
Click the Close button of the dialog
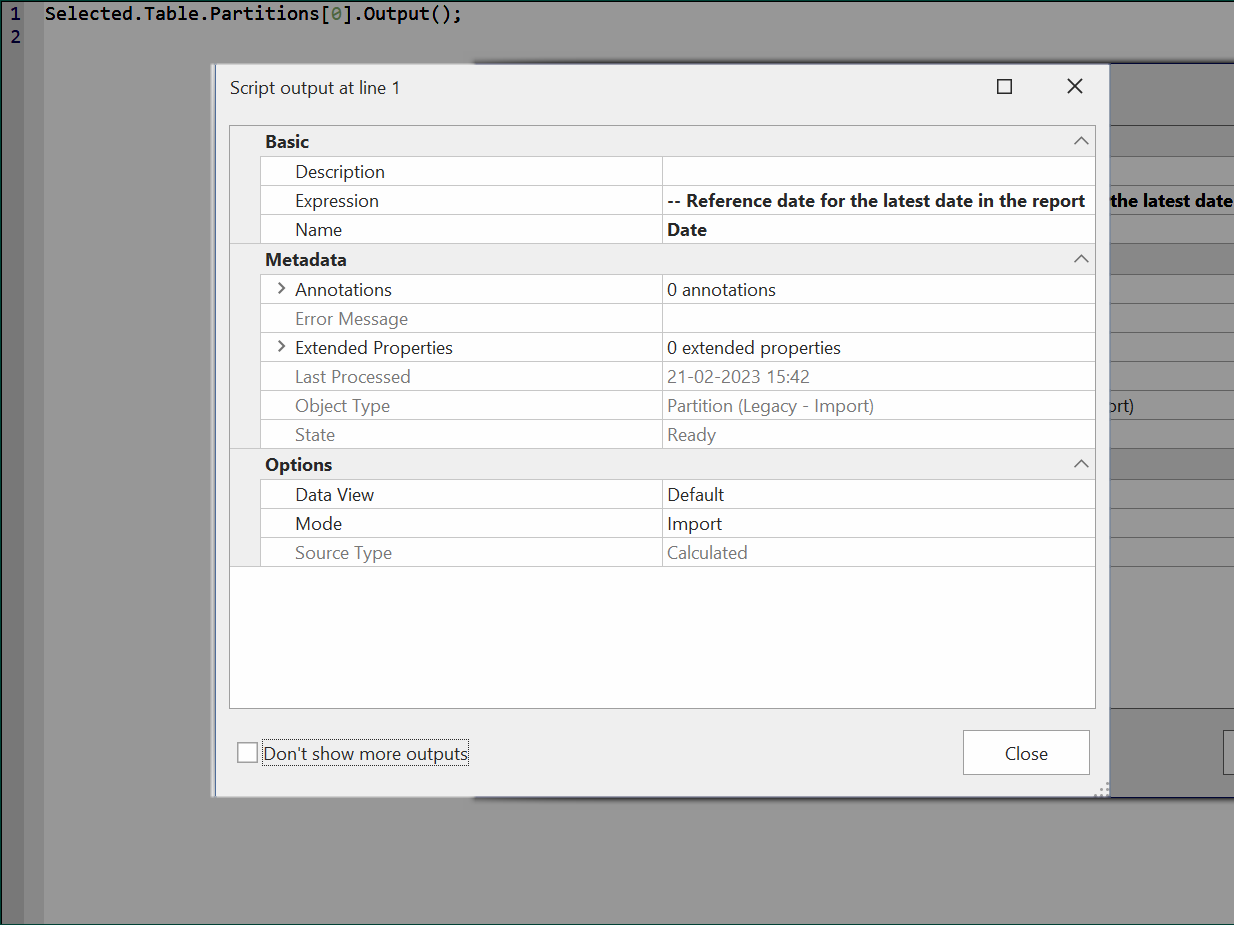coord(1026,752)
